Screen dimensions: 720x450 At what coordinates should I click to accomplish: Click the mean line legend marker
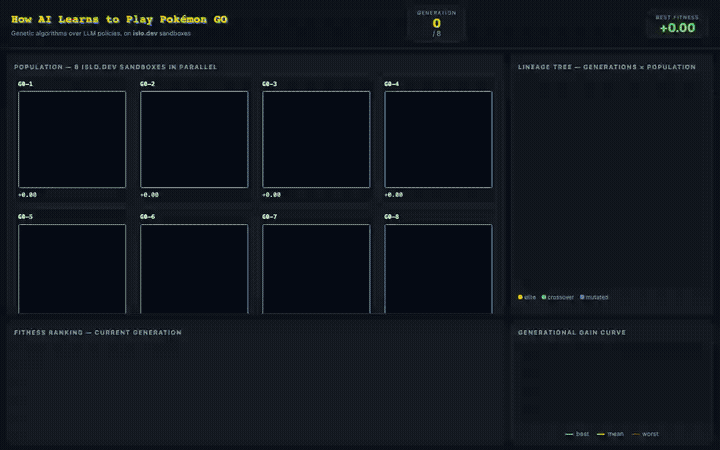(x=601, y=434)
